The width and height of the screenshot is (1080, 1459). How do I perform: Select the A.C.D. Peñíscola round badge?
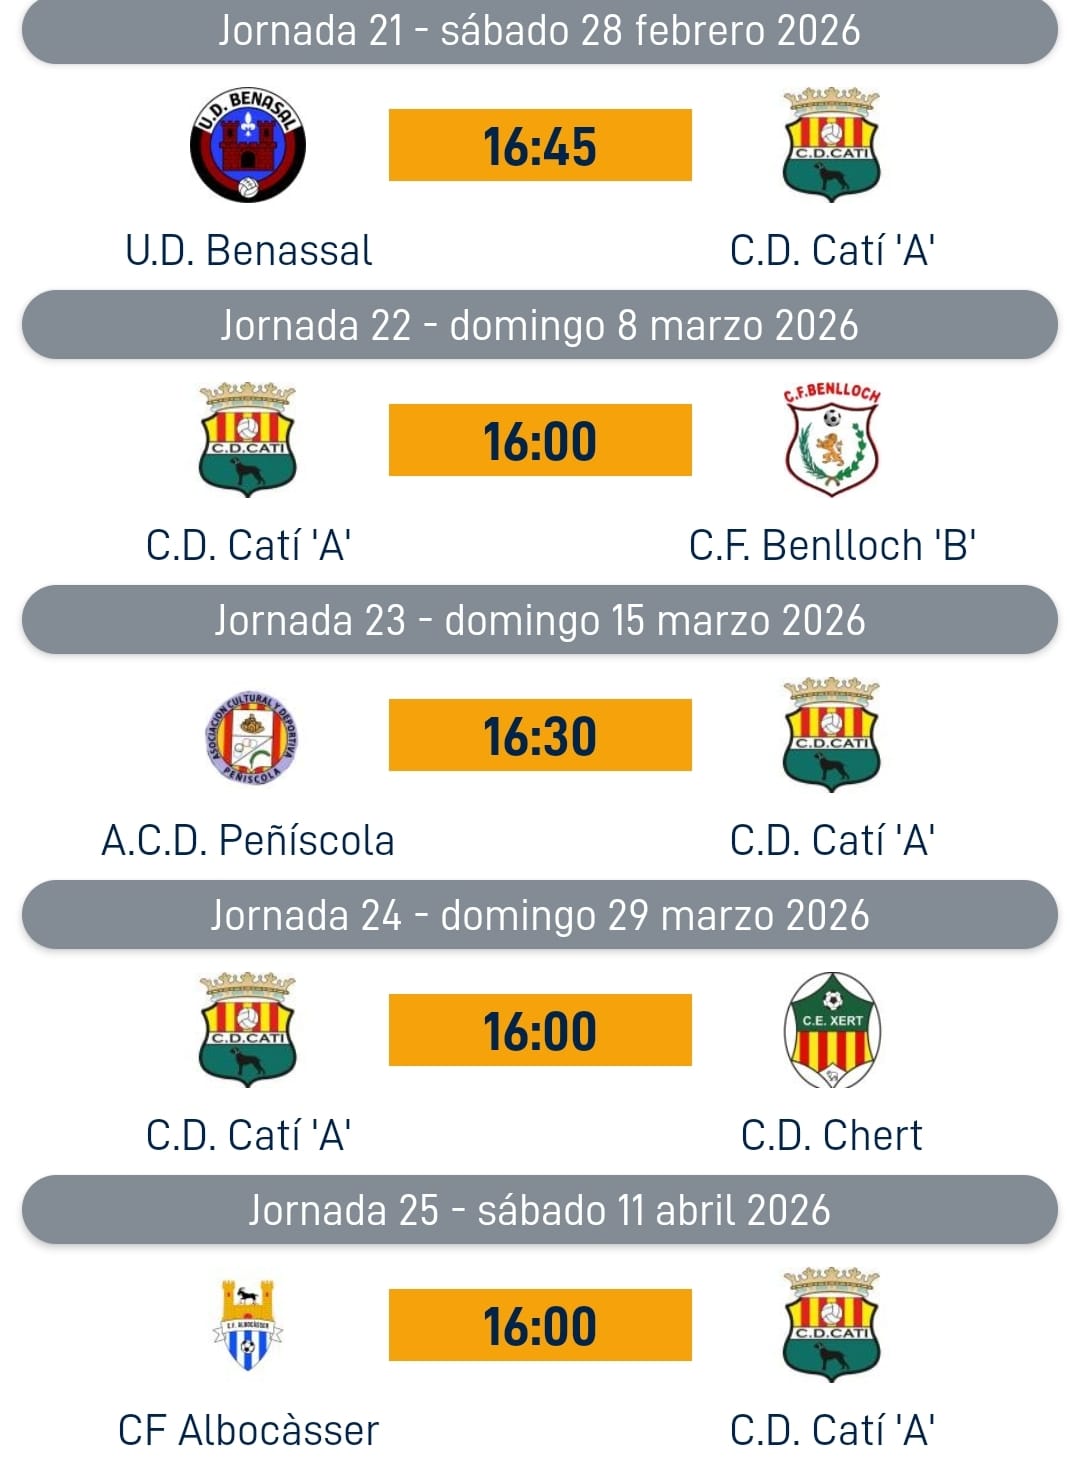(252, 738)
